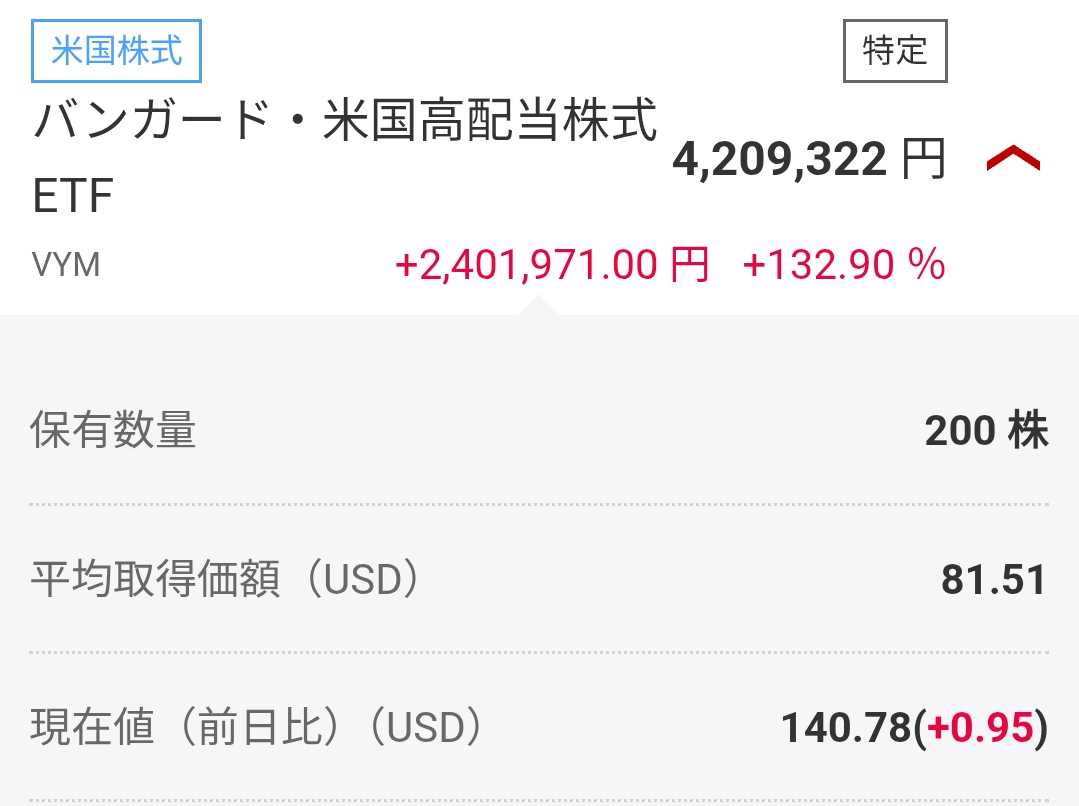The width and height of the screenshot is (1079, 806).
Task: Click the small triangle pointer atop details panel
Action: pyautogui.click(x=538, y=305)
